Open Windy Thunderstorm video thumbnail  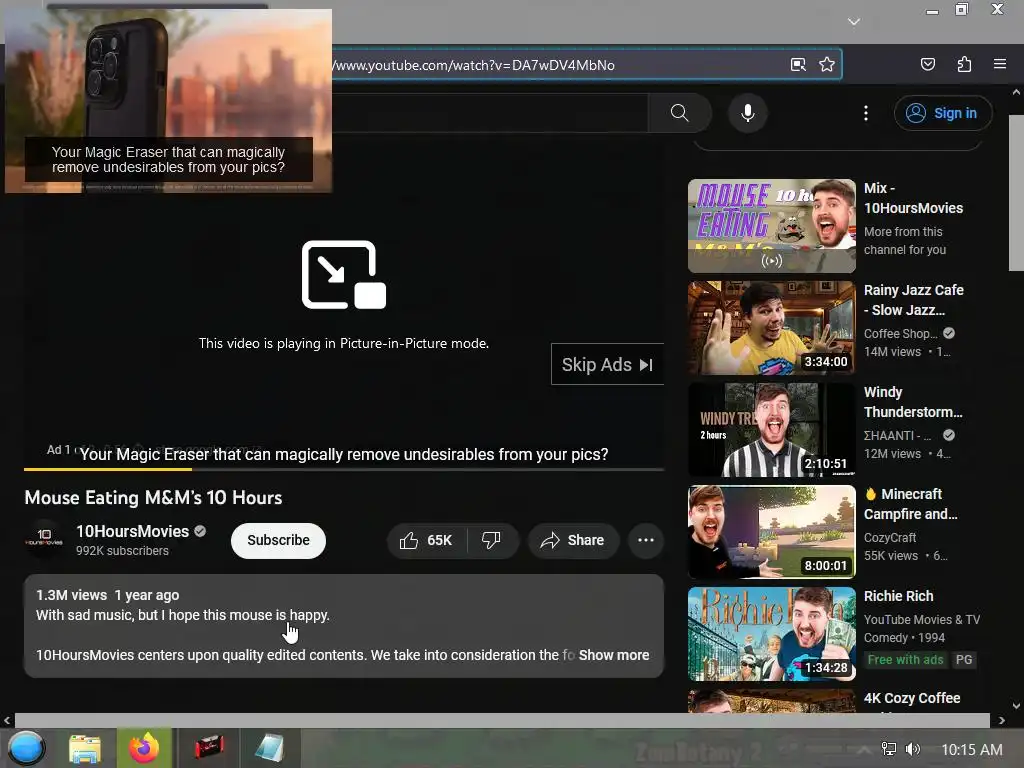click(771, 430)
